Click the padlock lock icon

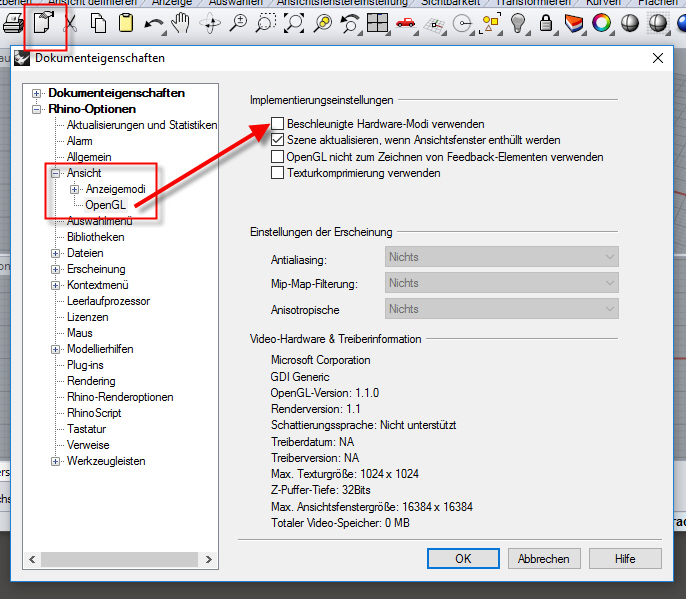[546, 24]
